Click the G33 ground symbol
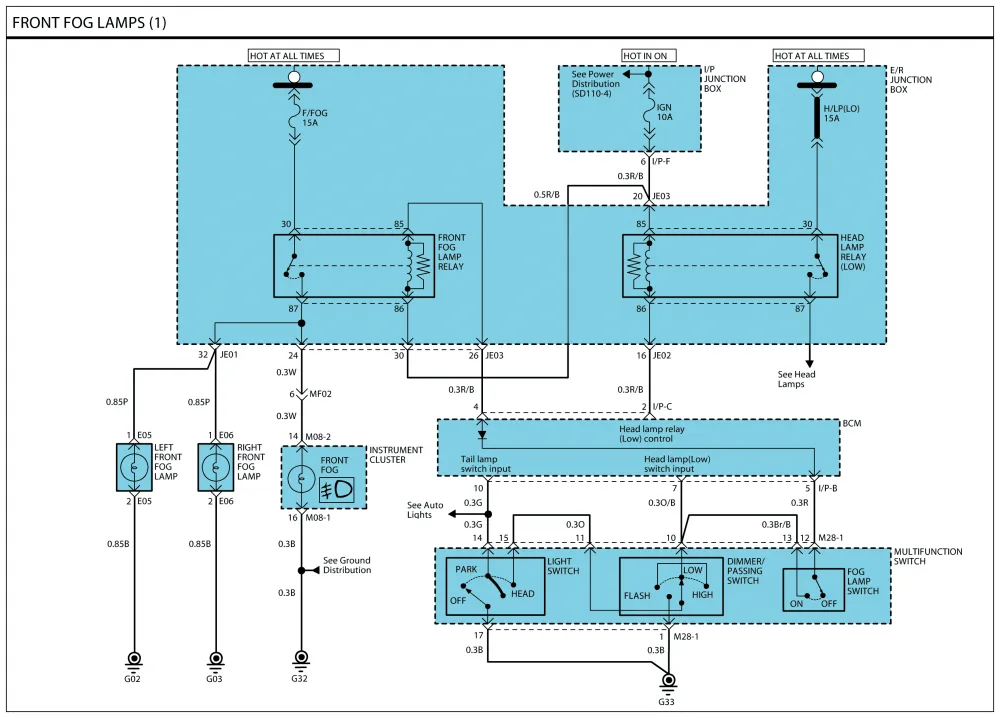The height and width of the screenshot is (718, 1000). tap(668, 682)
